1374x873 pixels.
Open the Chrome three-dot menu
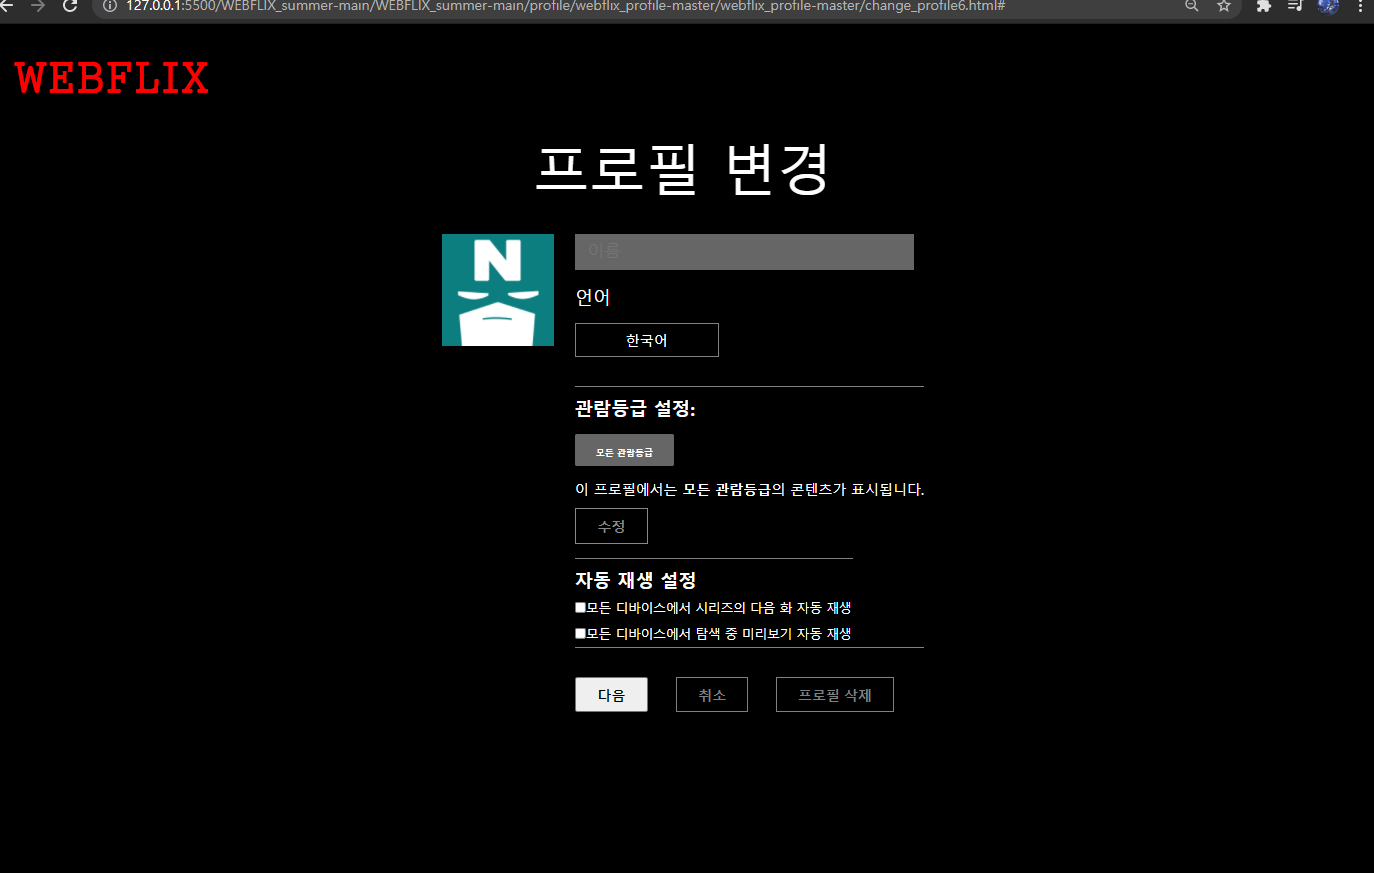(x=1362, y=8)
